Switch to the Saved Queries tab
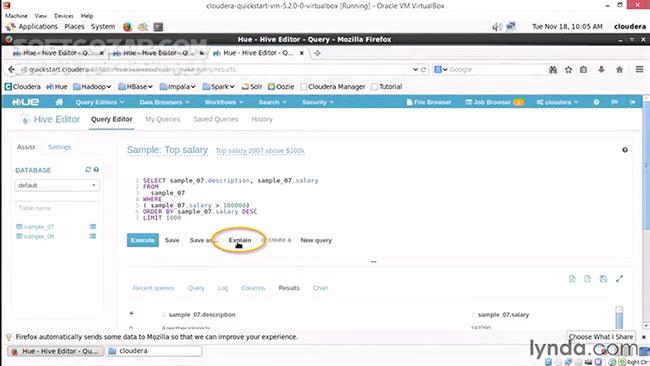The height and width of the screenshot is (366, 650). tap(216, 119)
